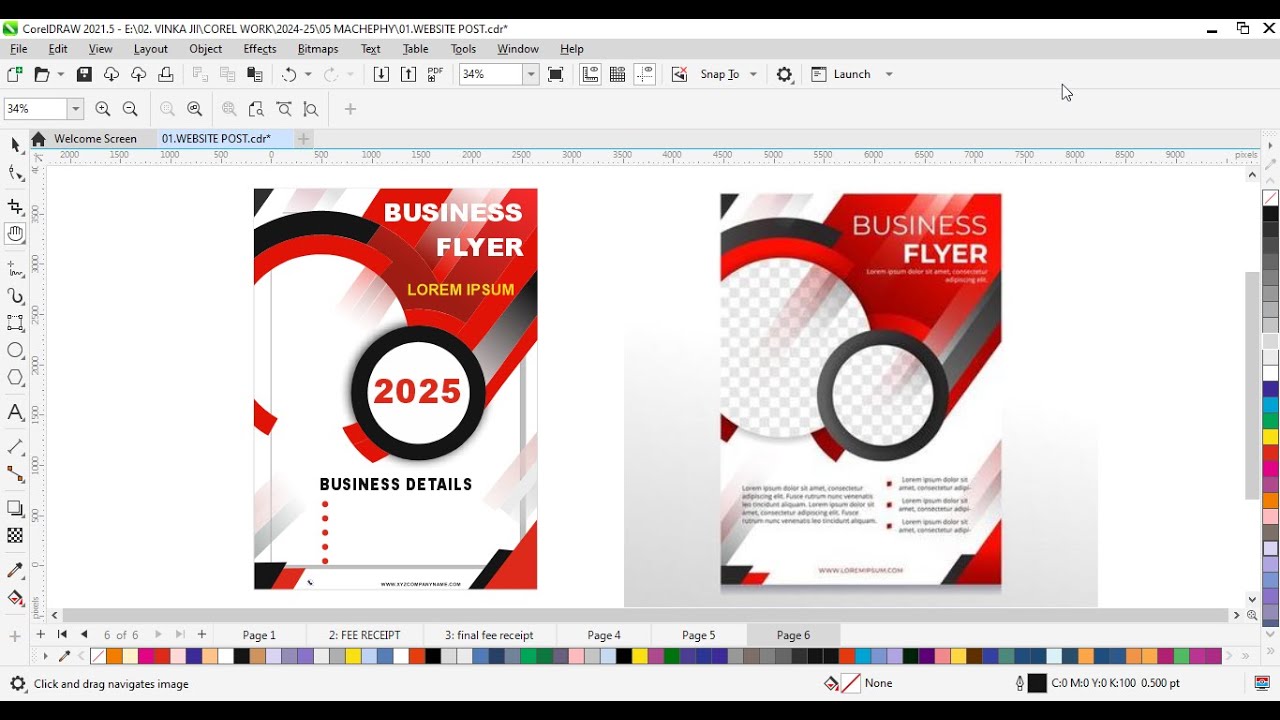The image size is (1280, 720).
Task: Open the Undo history dropdown arrow
Action: (x=308, y=74)
